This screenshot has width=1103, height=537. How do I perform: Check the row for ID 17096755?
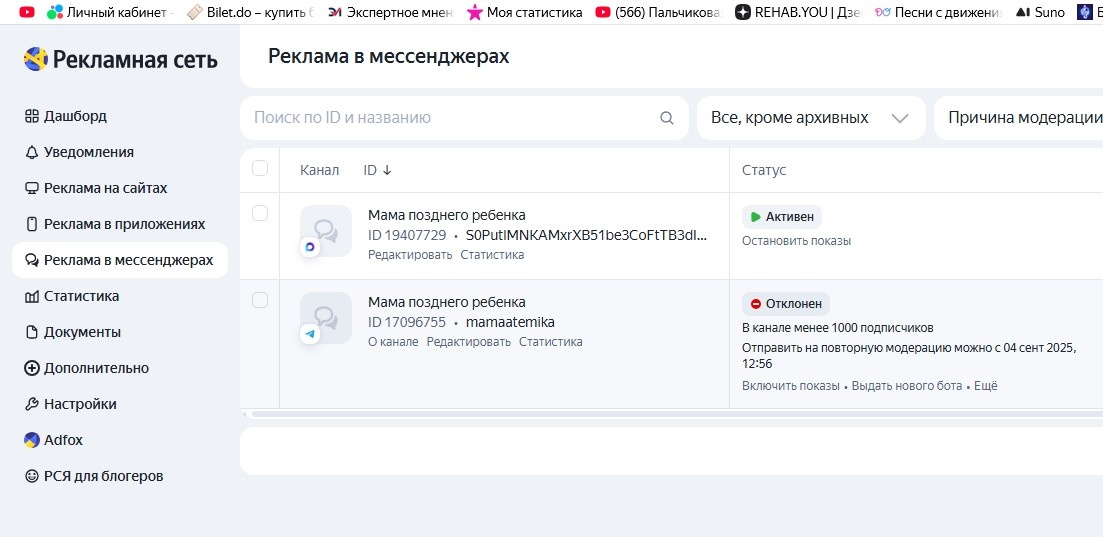(260, 301)
